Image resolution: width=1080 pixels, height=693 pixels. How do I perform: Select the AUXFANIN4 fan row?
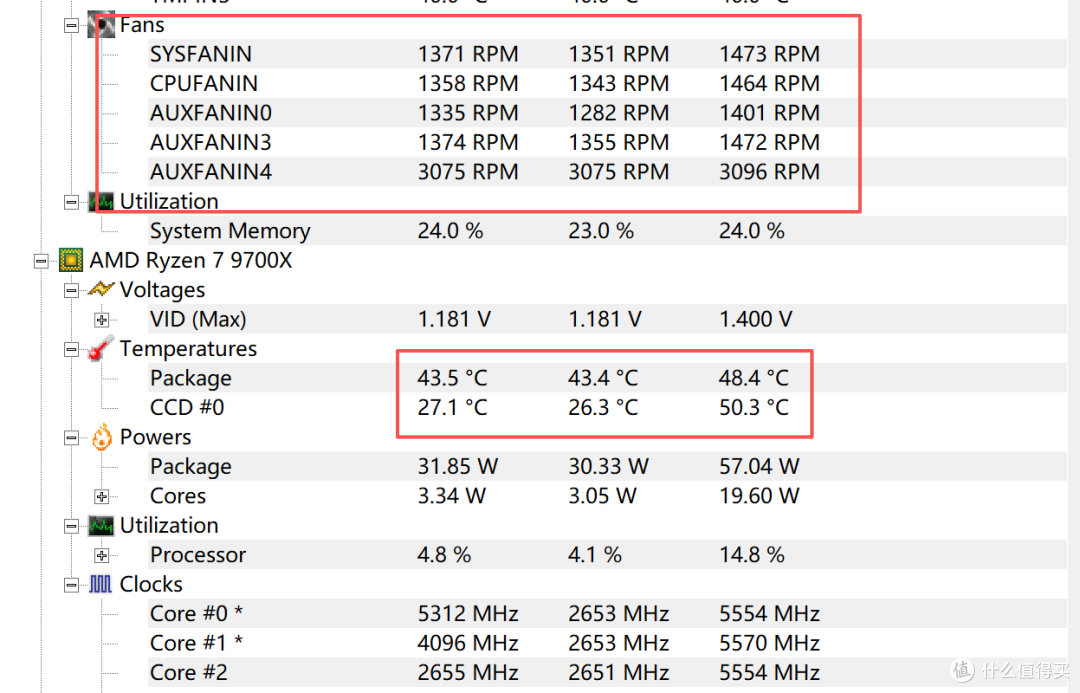[607, 172]
